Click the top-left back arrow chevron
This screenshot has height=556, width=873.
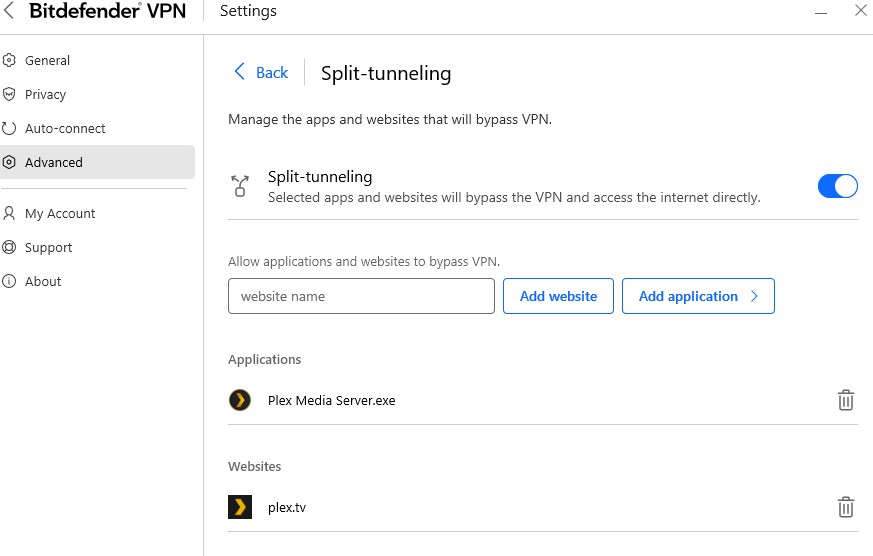coord(9,11)
